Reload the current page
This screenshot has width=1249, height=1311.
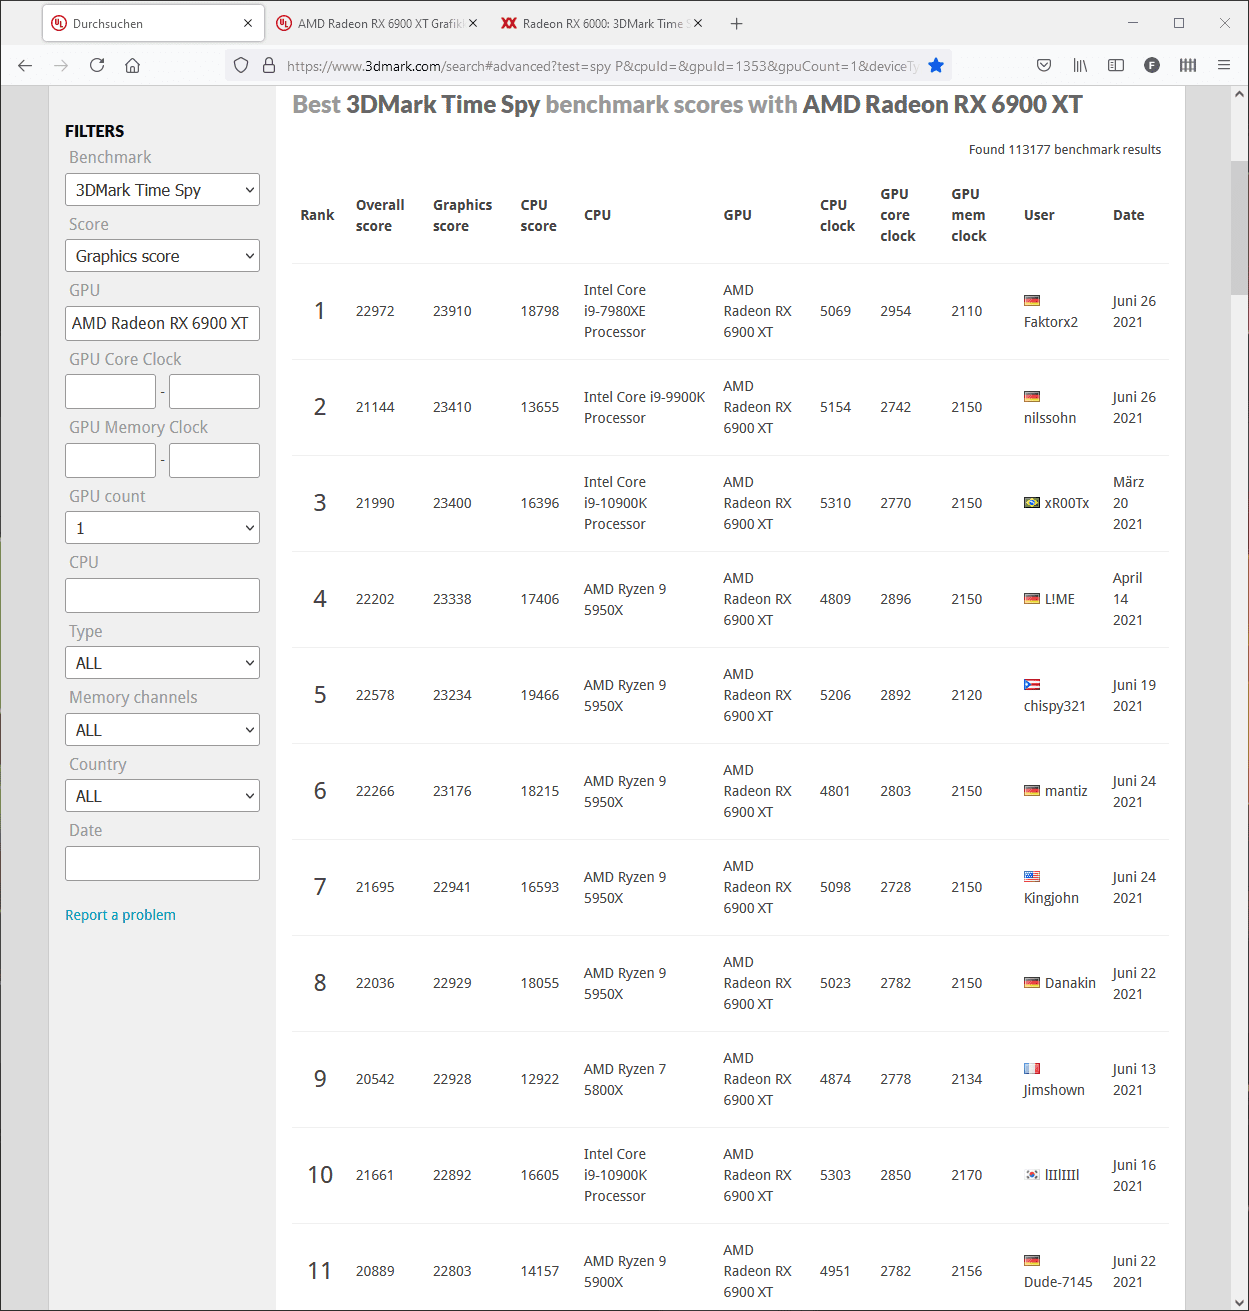pos(97,65)
